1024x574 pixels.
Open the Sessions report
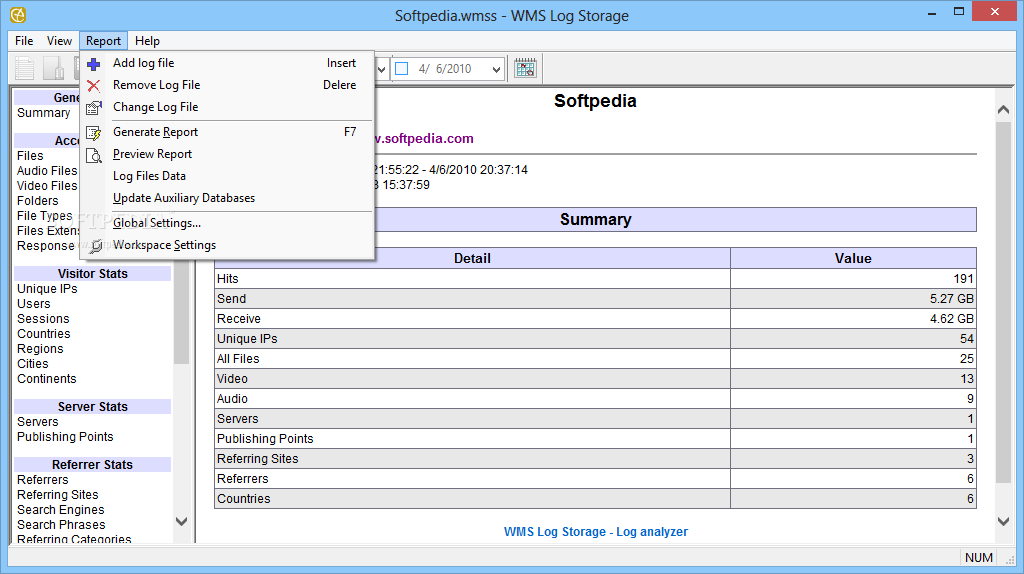(43, 319)
